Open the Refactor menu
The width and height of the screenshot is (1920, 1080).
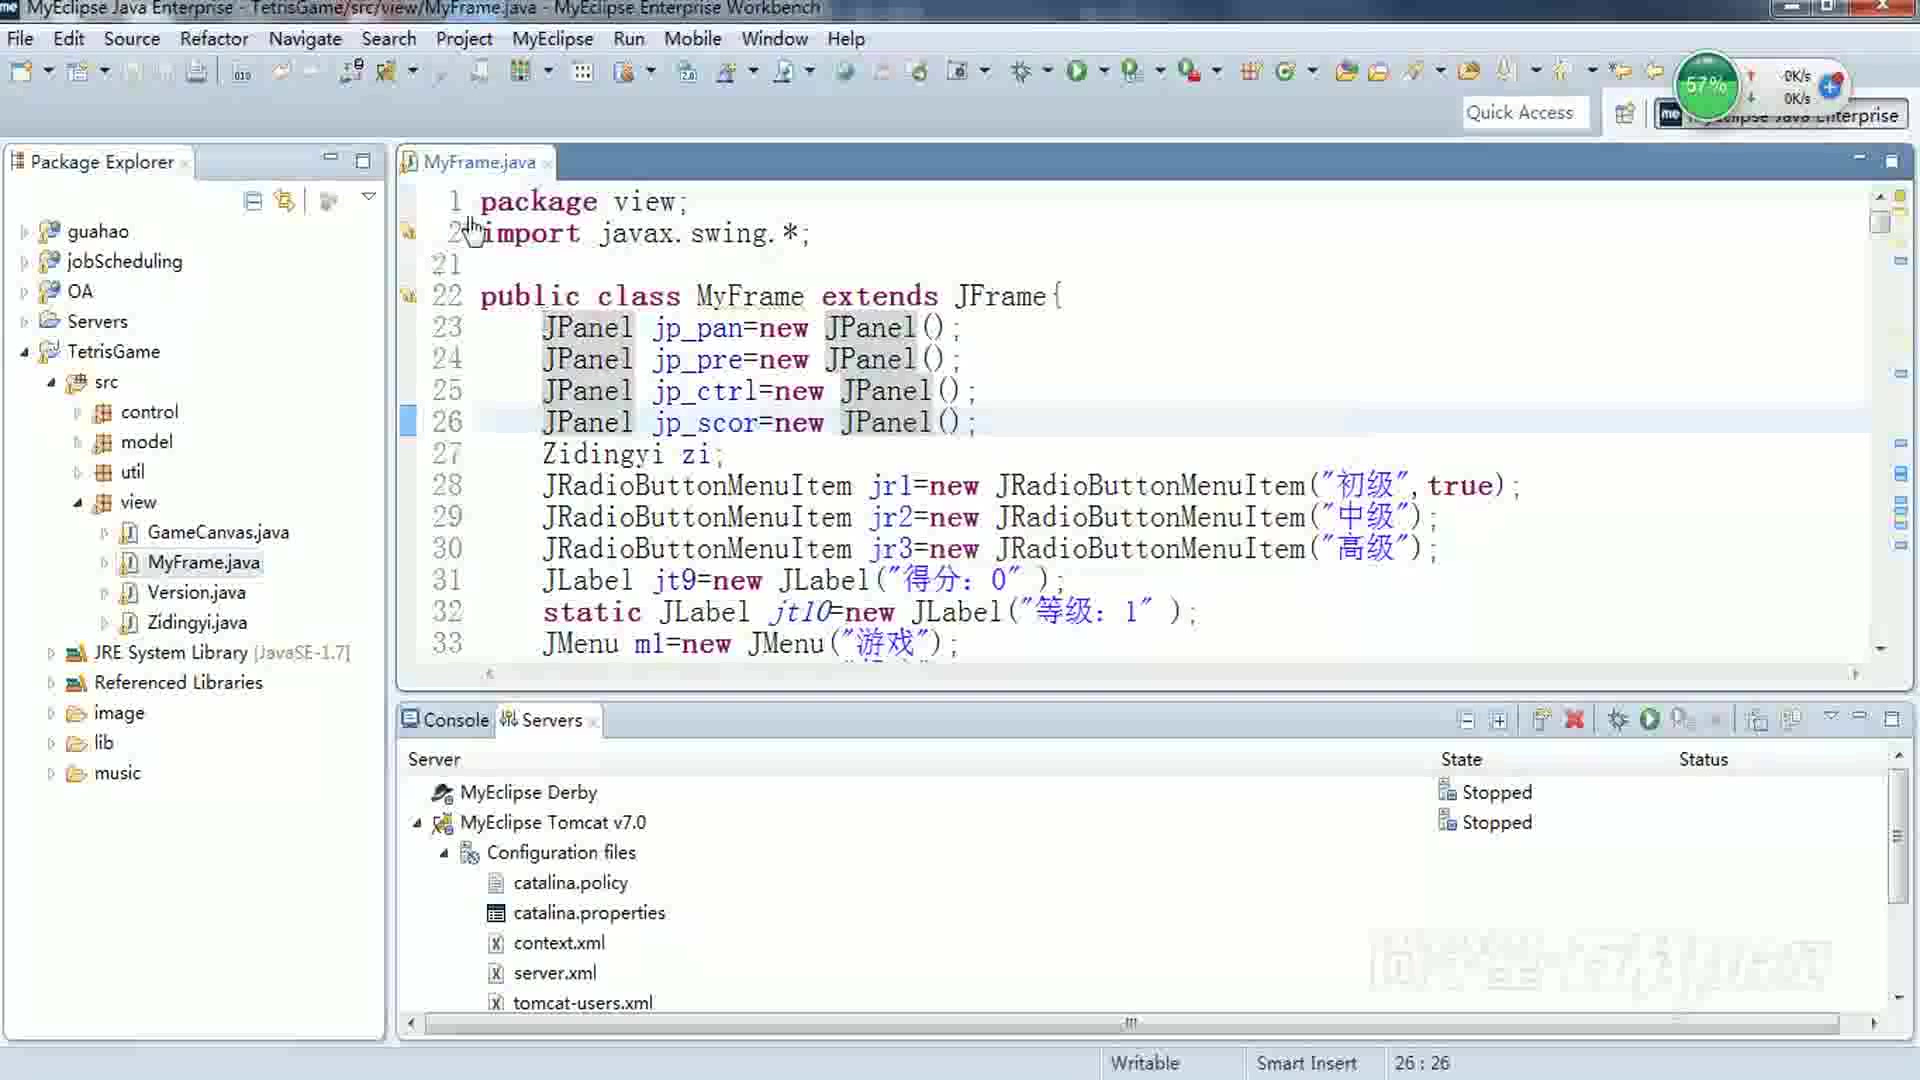(x=214, y=39)
